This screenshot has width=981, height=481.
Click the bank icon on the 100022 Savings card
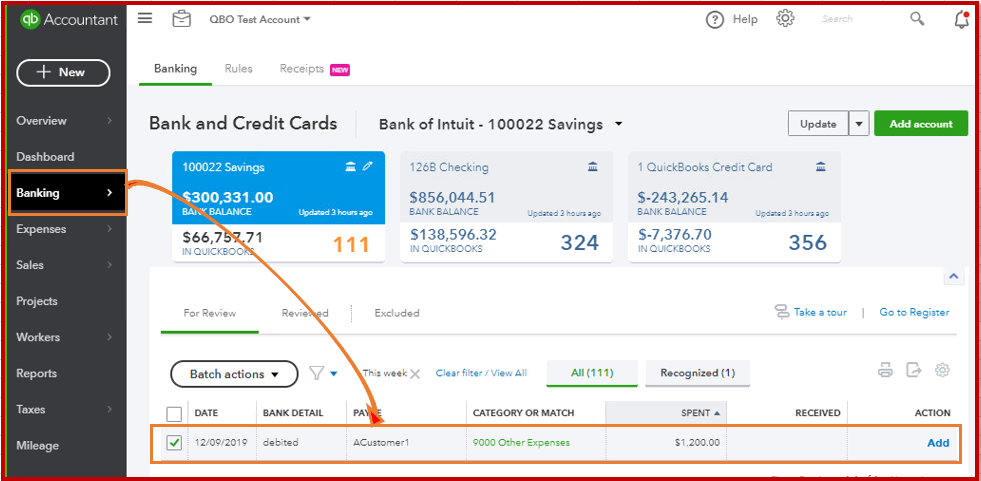click(x=351, y=166)
